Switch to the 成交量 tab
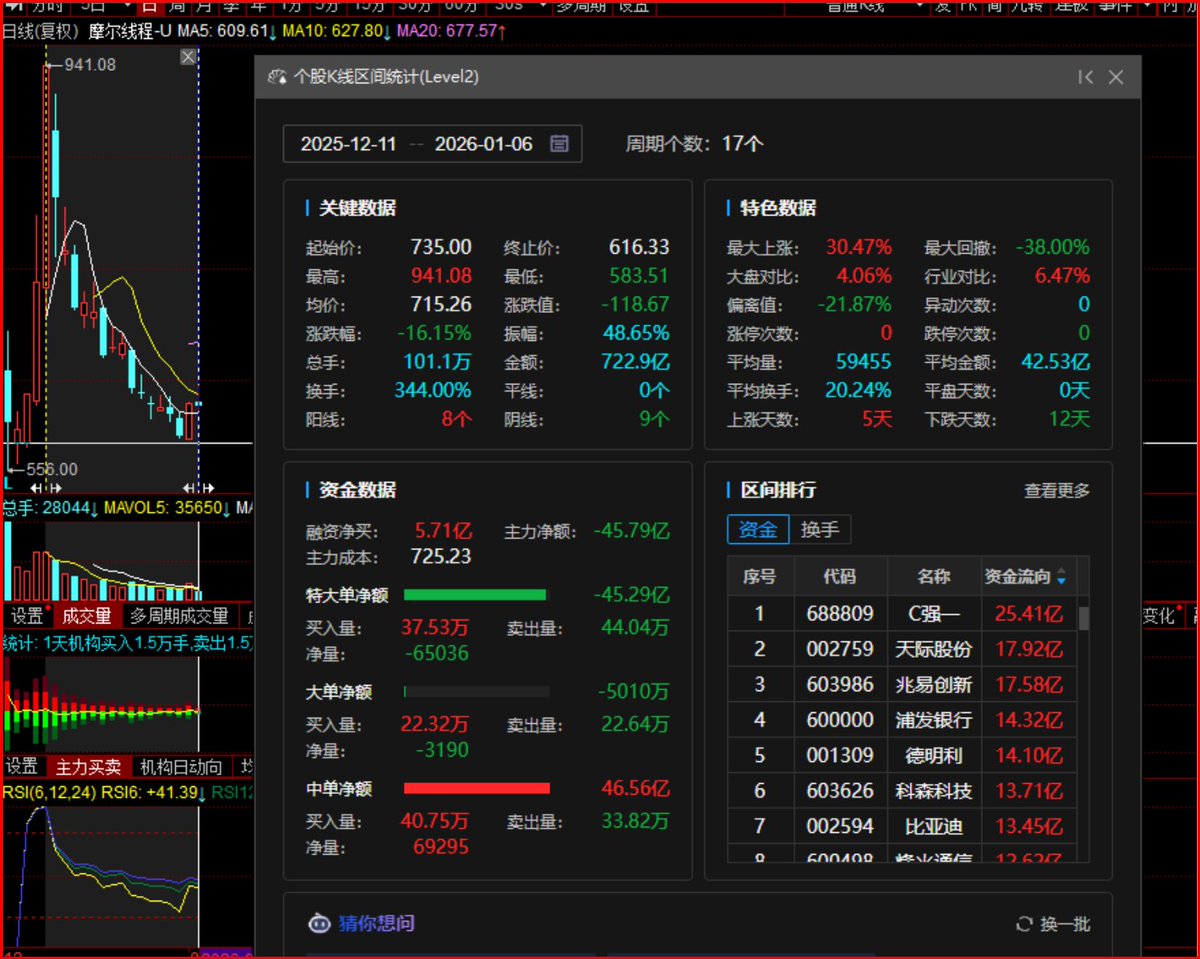Screen dimensions: 1200x959 (89, 617)
